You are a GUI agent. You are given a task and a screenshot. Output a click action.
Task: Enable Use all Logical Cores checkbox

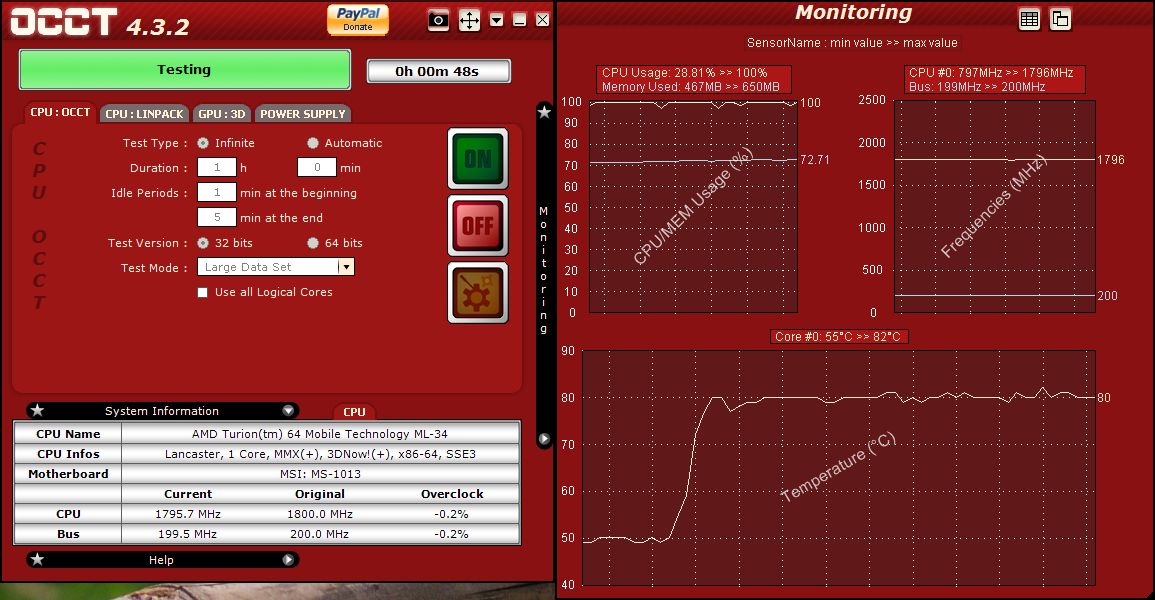tap(203, 292)
